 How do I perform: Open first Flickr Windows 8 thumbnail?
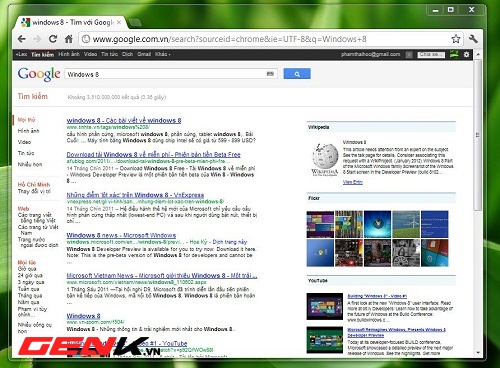[x=320, y=224]
